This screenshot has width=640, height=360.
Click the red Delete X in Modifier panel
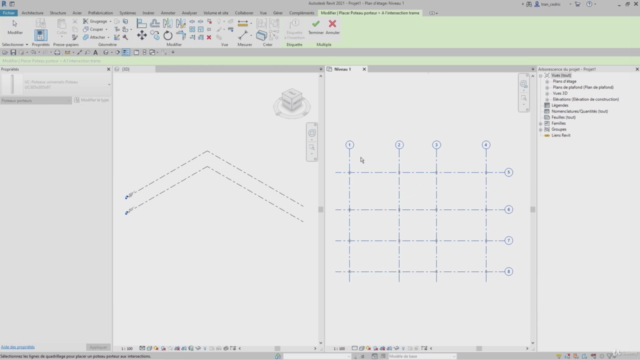[x=209, y=38]
